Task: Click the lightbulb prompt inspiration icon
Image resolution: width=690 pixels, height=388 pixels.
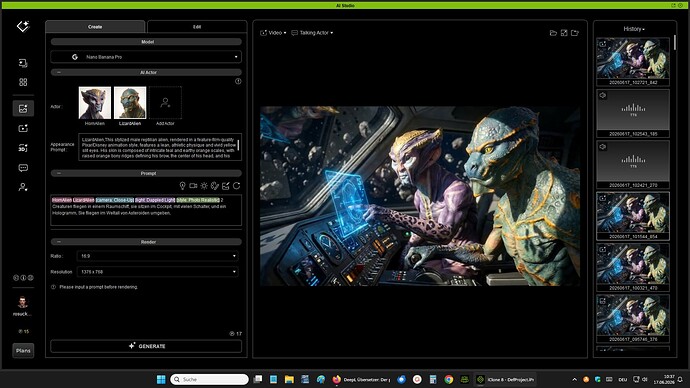Action: point(182,186)
